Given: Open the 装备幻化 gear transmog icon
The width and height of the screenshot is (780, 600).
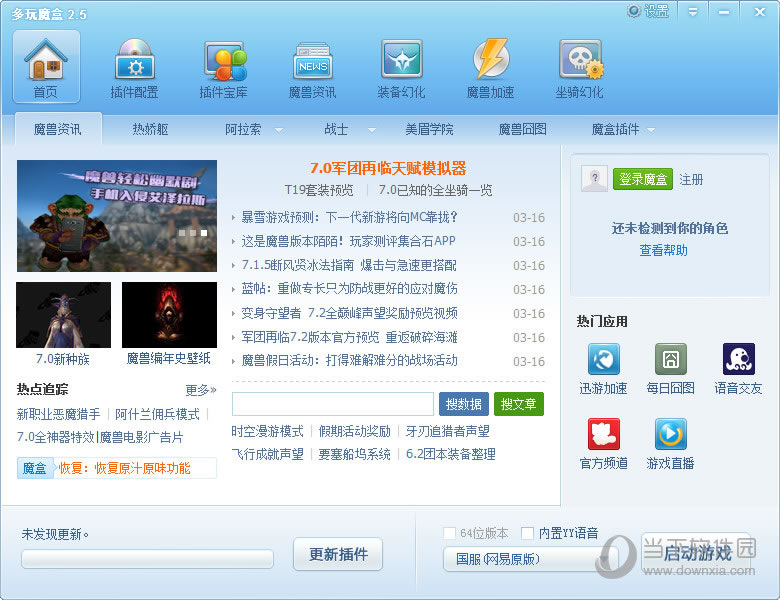Looking at the screenshot, I should click(401, 67).
